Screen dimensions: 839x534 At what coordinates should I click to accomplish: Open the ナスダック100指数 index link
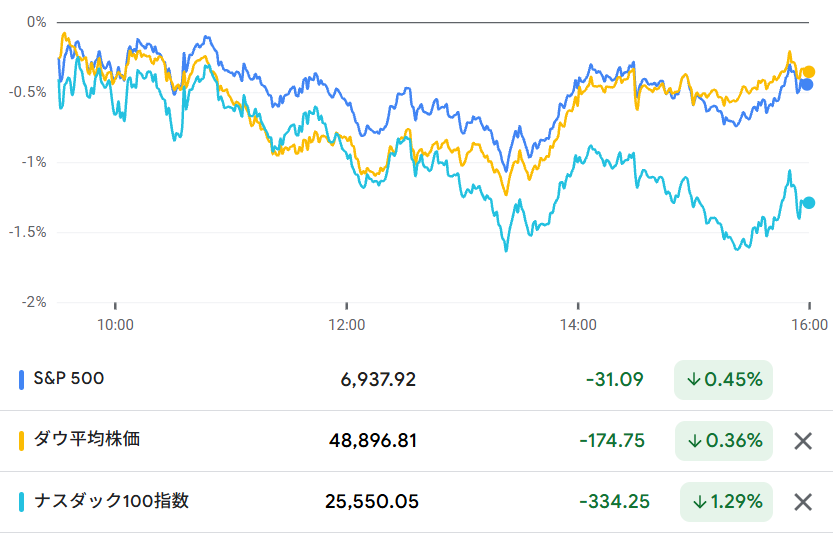[x=111, y=501]
